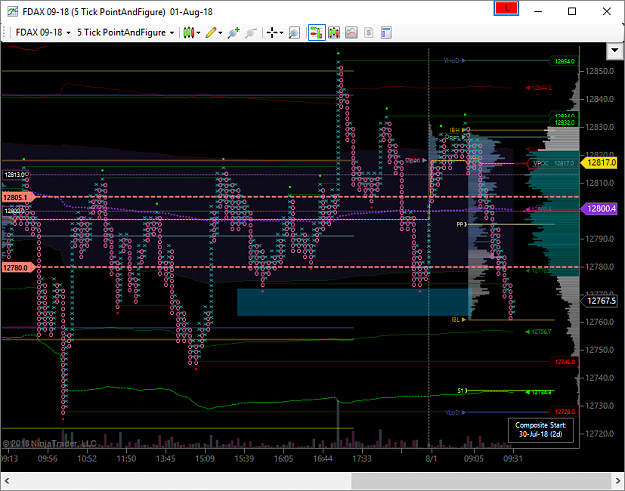Select the crosshair cursor icon
This screenshot has height=491, width=625.
272,33
